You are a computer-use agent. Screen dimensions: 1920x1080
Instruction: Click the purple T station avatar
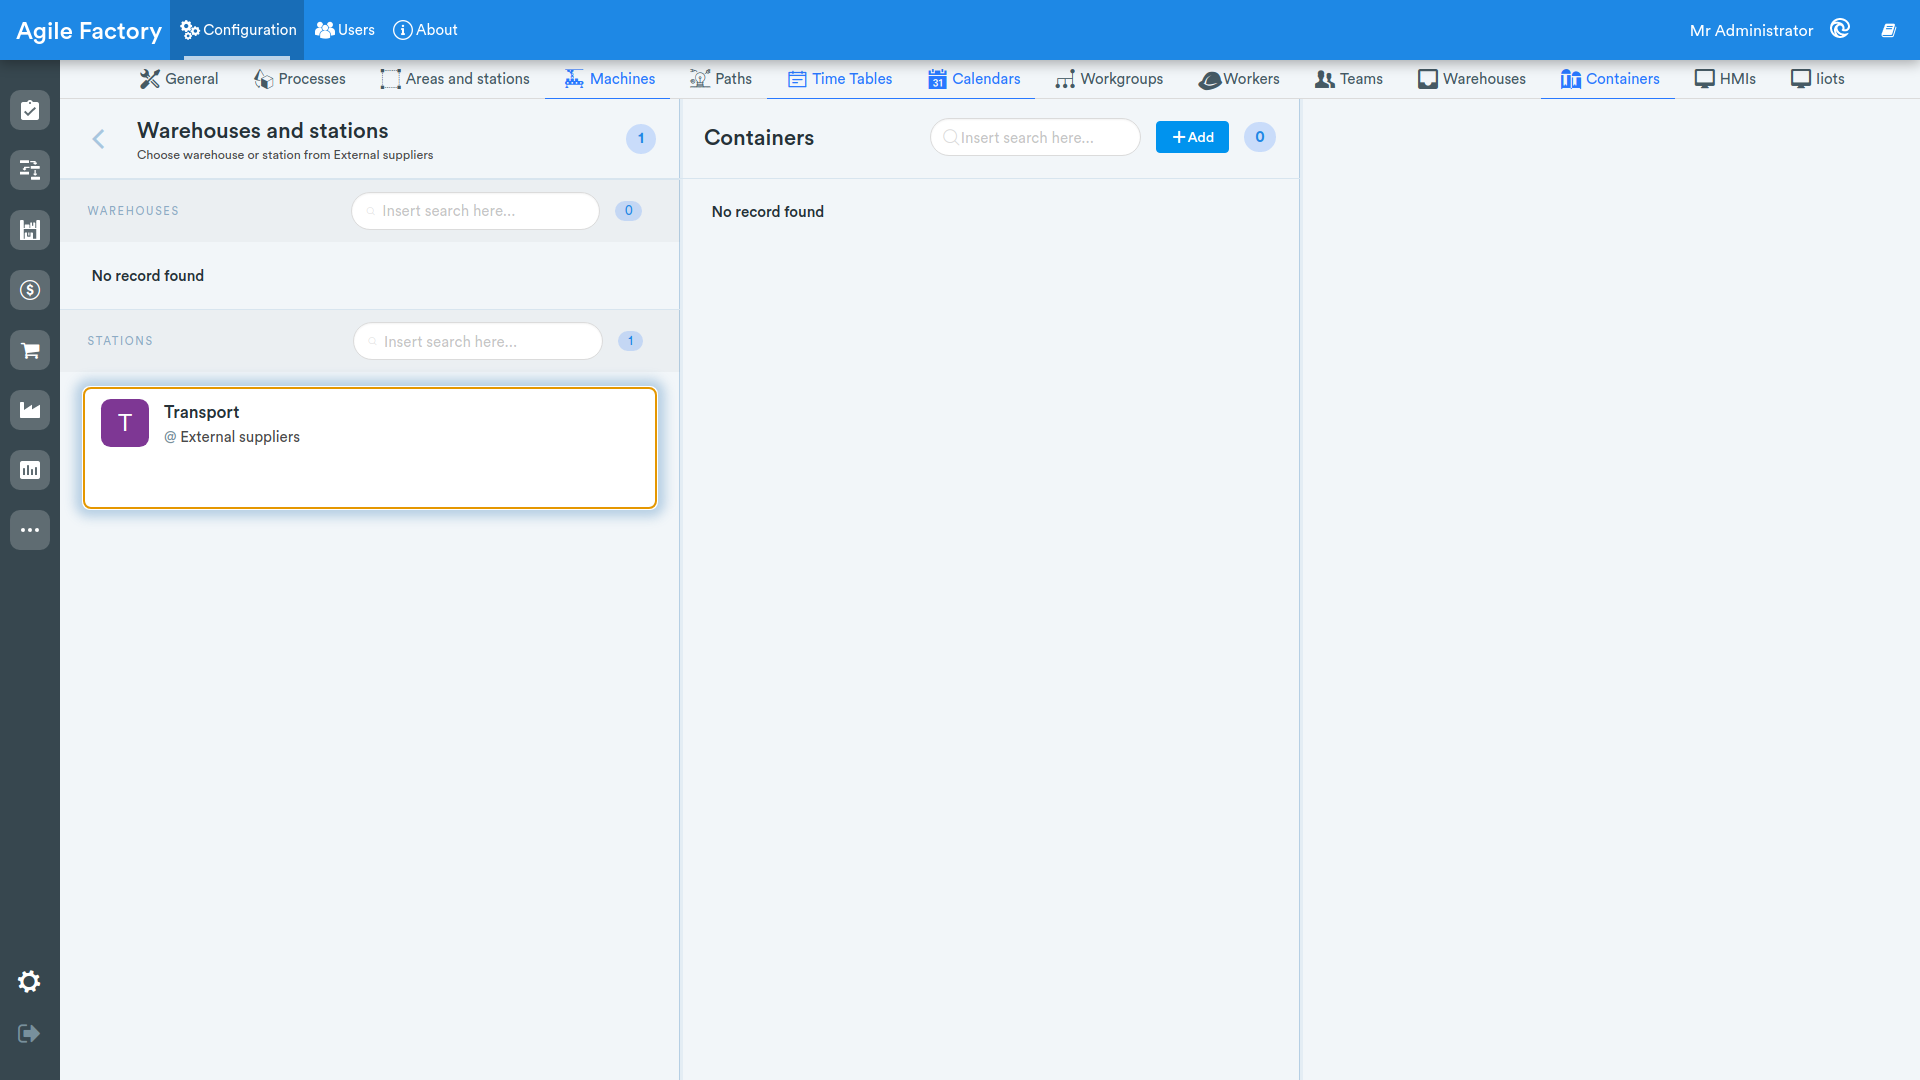click(x=125, y=423)
